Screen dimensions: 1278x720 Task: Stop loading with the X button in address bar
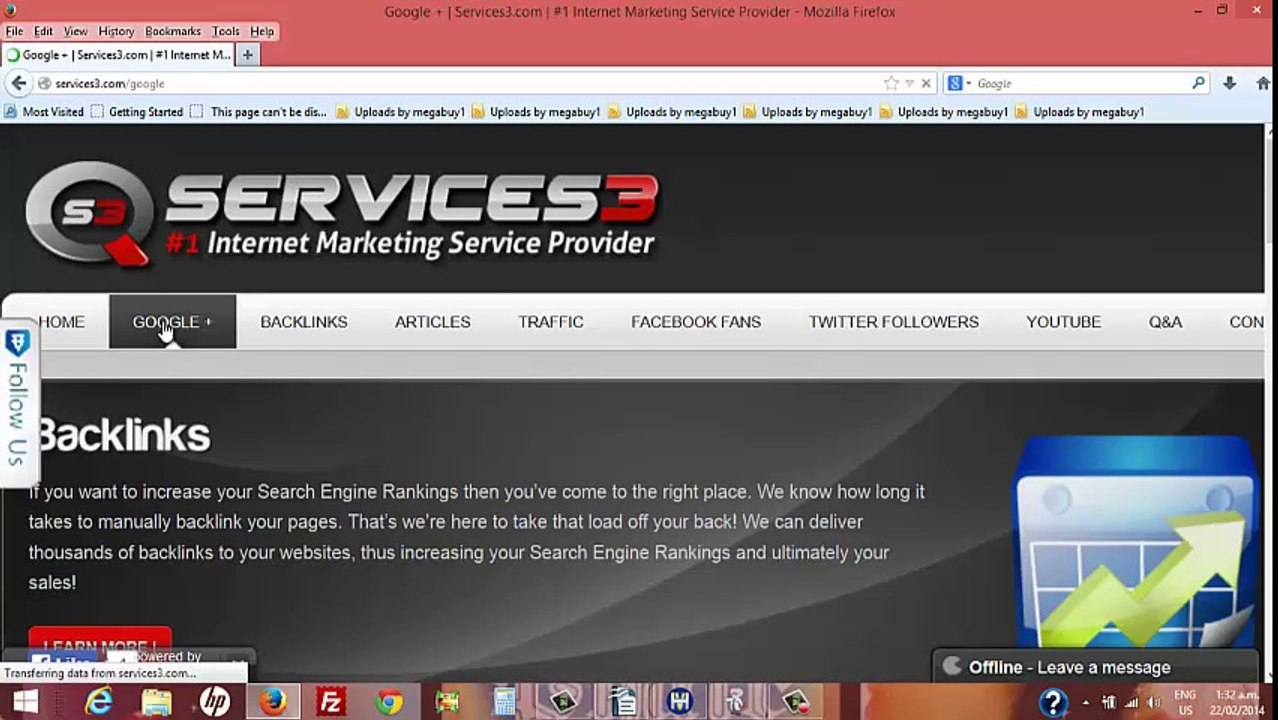click(x=926, y=84)
